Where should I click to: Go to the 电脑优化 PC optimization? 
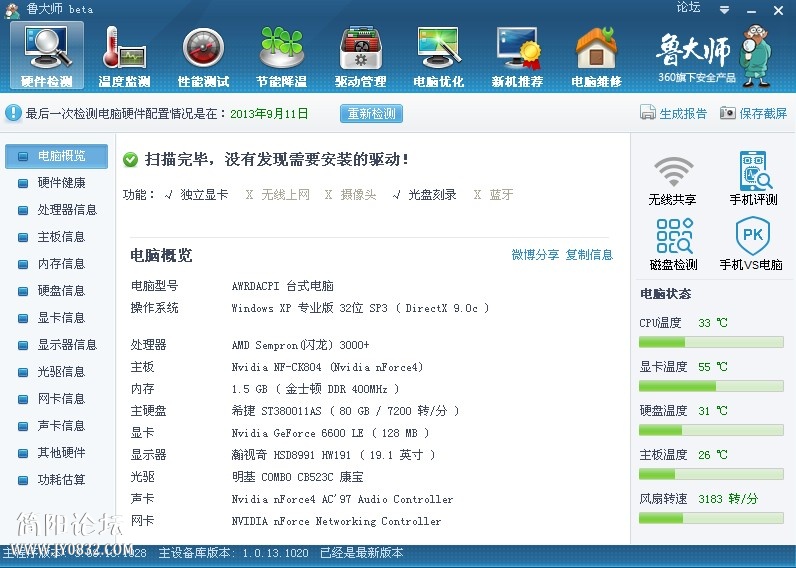point(439,56)
